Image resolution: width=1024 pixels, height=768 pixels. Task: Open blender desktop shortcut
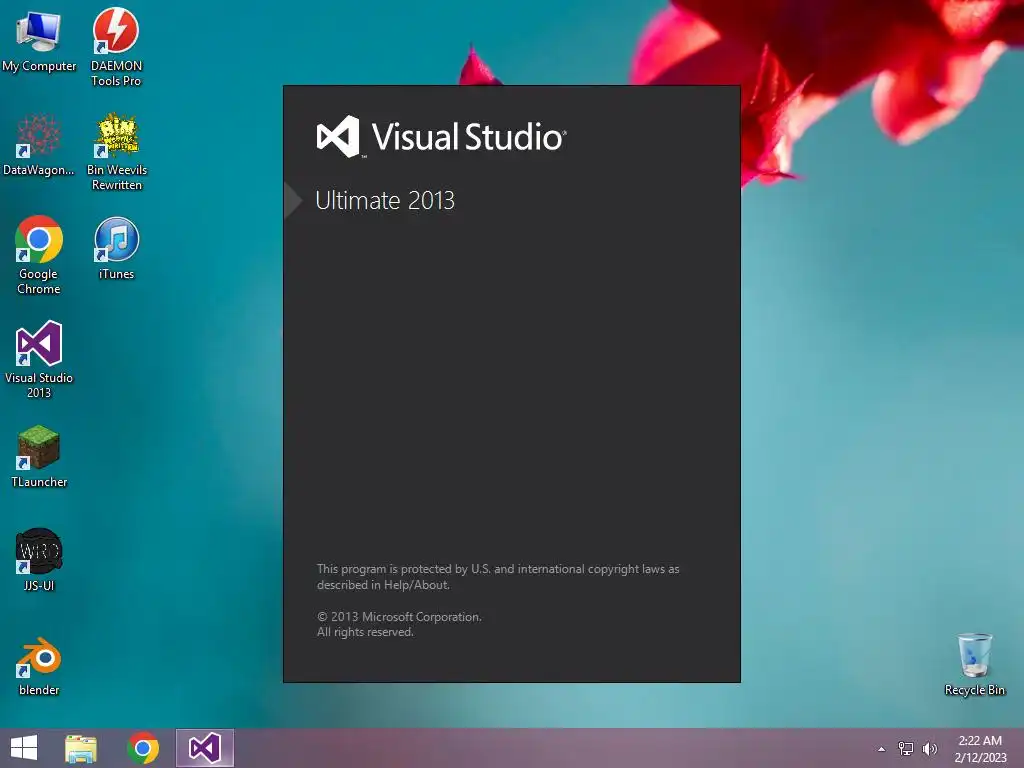tap(39, 665)
